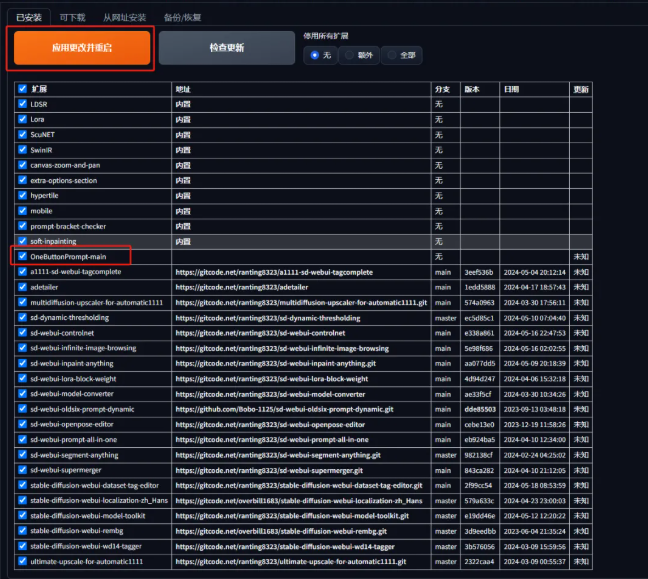Click the 未知 status in OneButtonPrompt-main row
648x579 pixels.
coord(581,257)
